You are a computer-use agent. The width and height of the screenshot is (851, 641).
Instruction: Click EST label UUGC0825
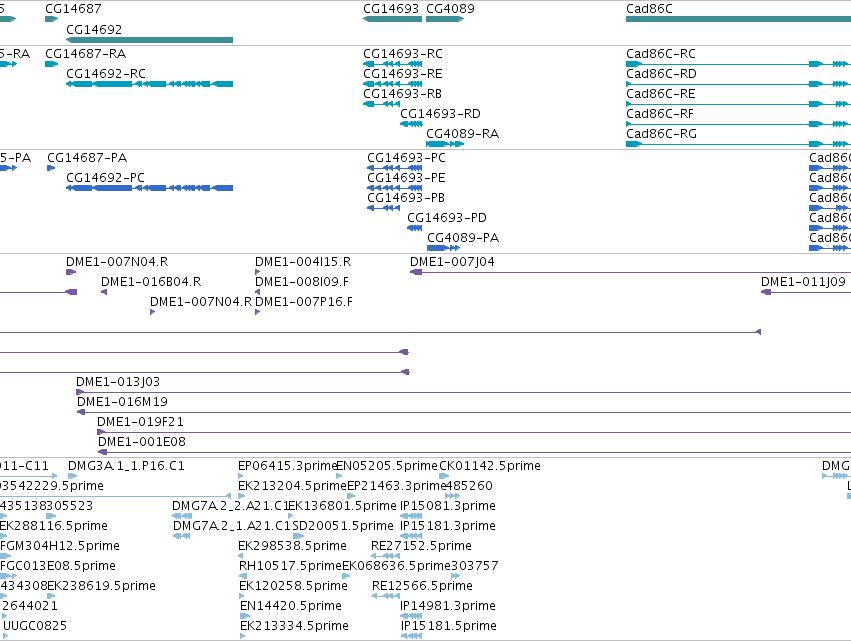tap(35, 626)
